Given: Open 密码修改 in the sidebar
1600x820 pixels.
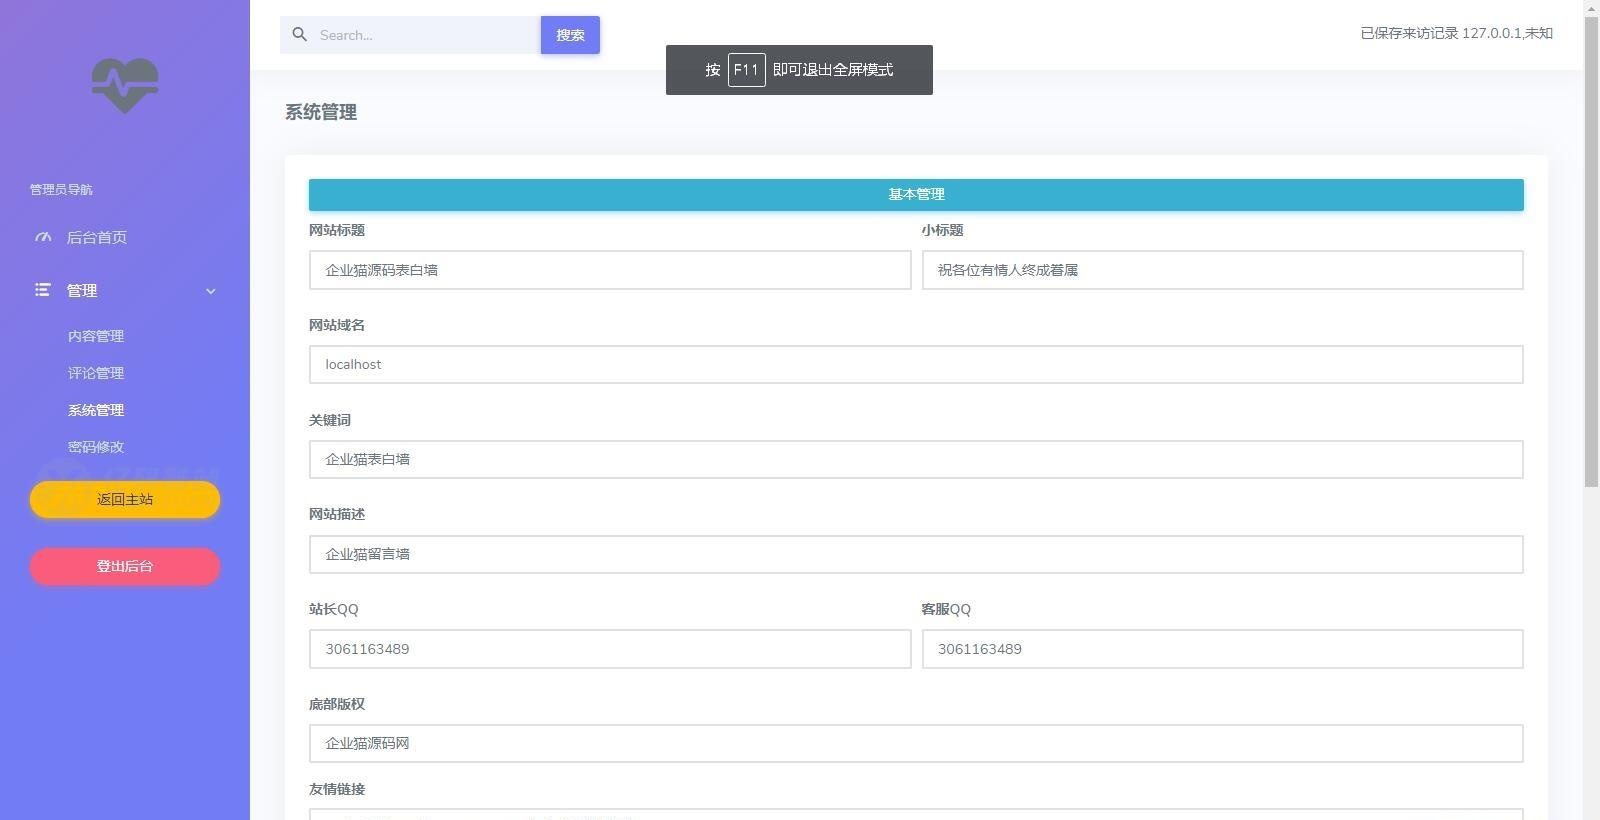Looking at the screenshot, I should coord(96,447).
